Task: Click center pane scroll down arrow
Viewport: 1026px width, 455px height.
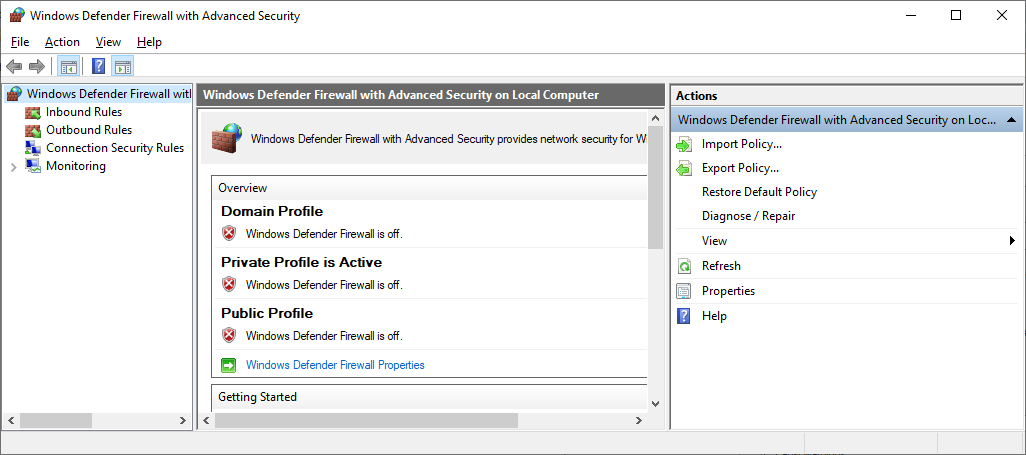Action: [656, 404]
